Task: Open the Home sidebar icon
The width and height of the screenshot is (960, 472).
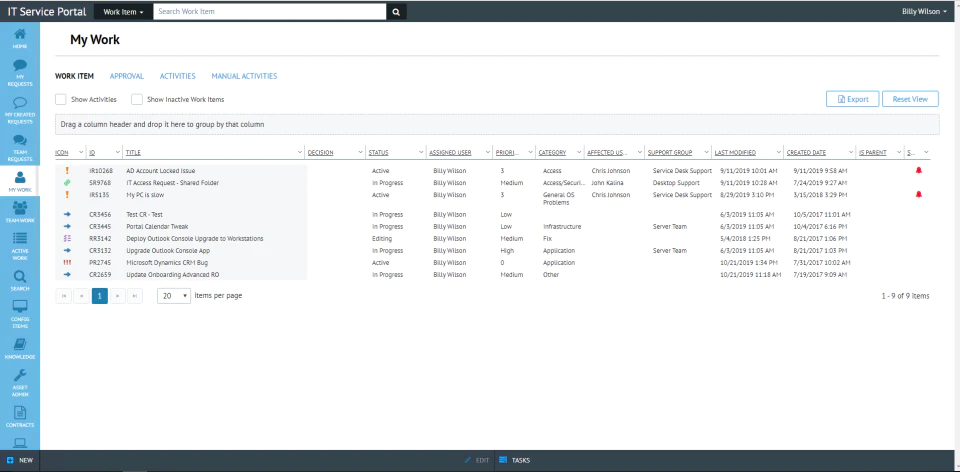Action: [x=20, y=38]
